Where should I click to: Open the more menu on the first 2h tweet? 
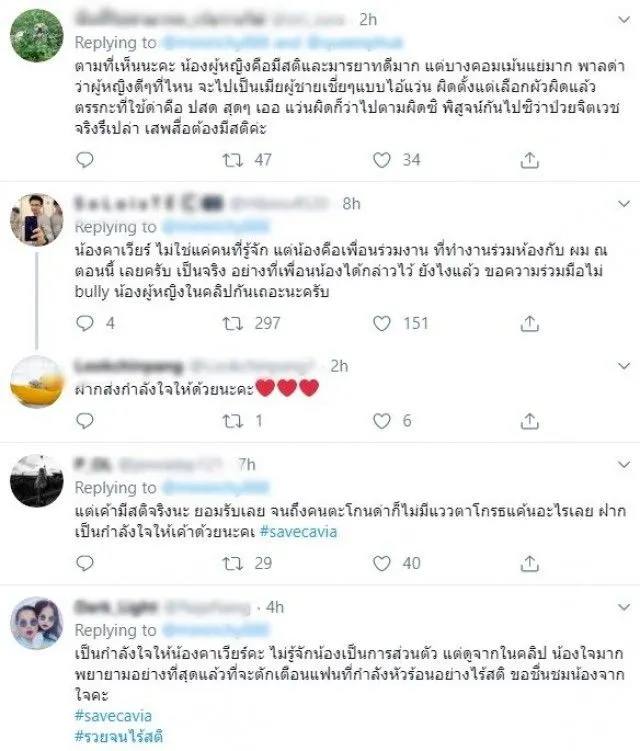624,20
